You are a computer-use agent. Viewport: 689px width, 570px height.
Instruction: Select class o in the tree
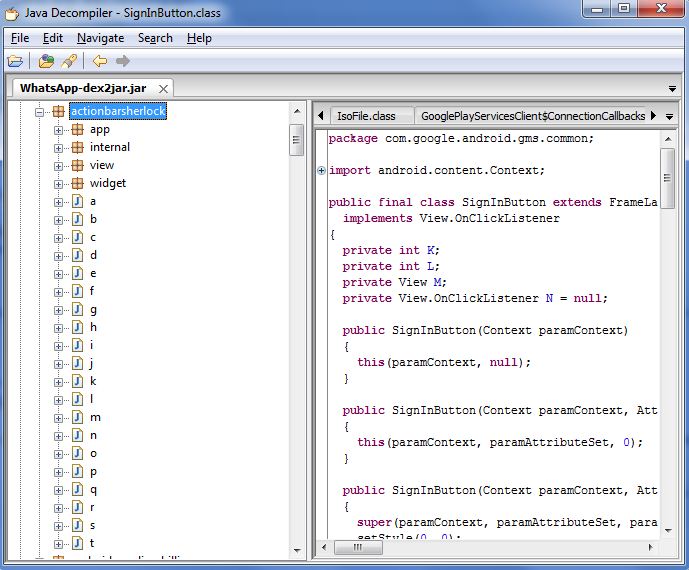[x=94, y=454]
